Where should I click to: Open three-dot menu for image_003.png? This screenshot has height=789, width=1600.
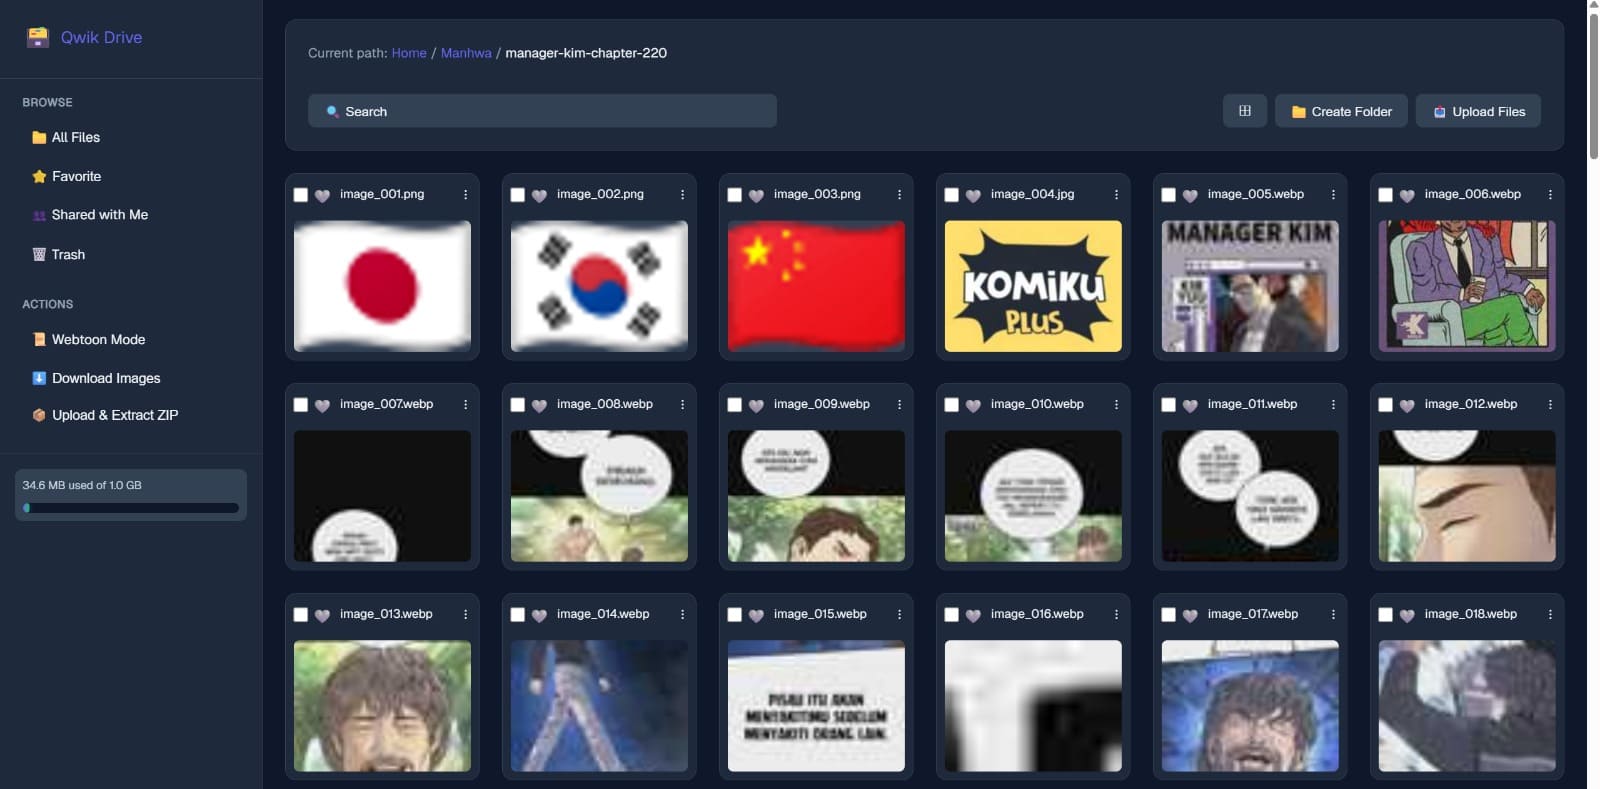(899, 195)
